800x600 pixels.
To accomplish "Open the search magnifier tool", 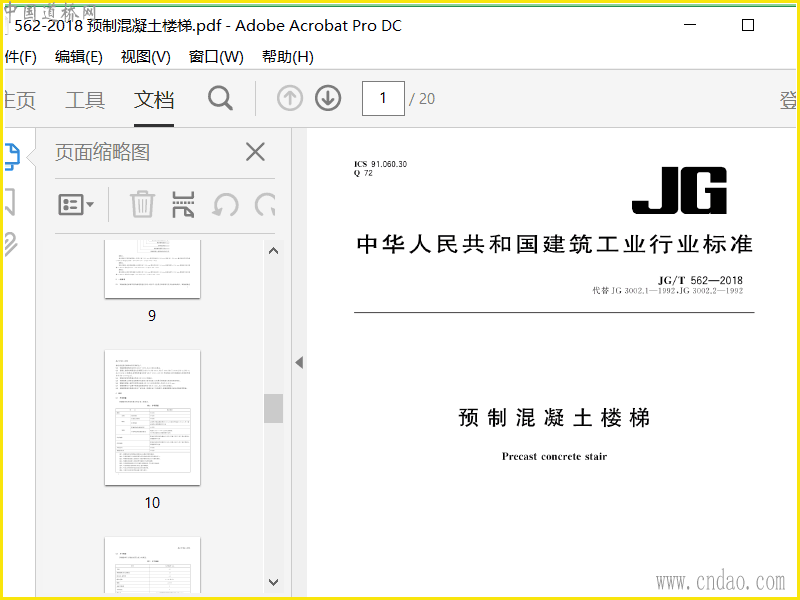I will tap(220, 98).
